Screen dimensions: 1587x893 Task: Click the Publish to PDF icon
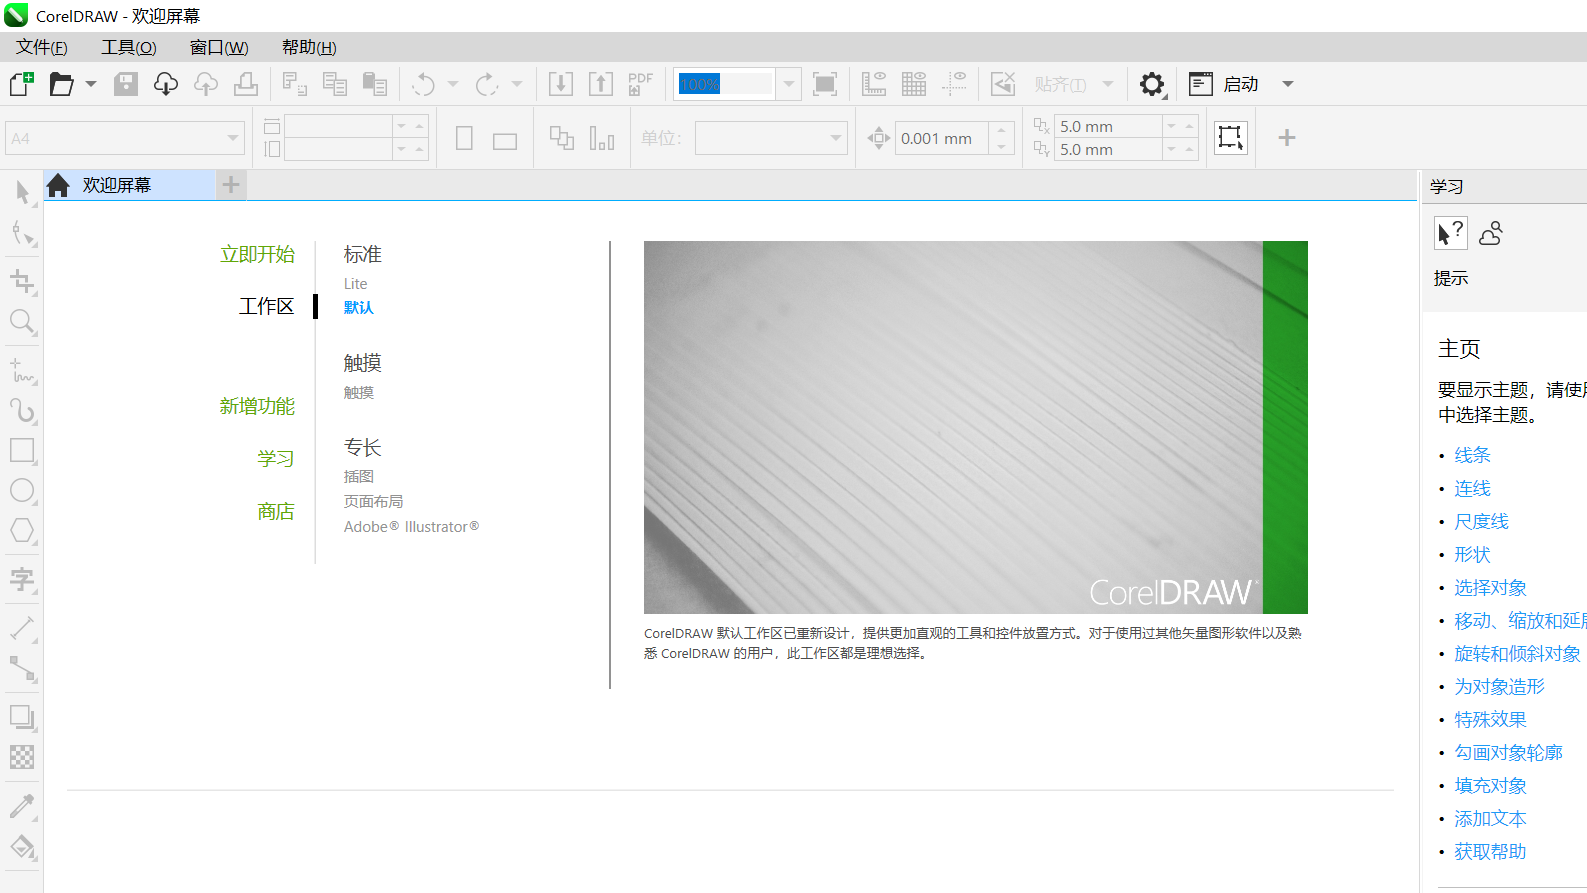640,84
